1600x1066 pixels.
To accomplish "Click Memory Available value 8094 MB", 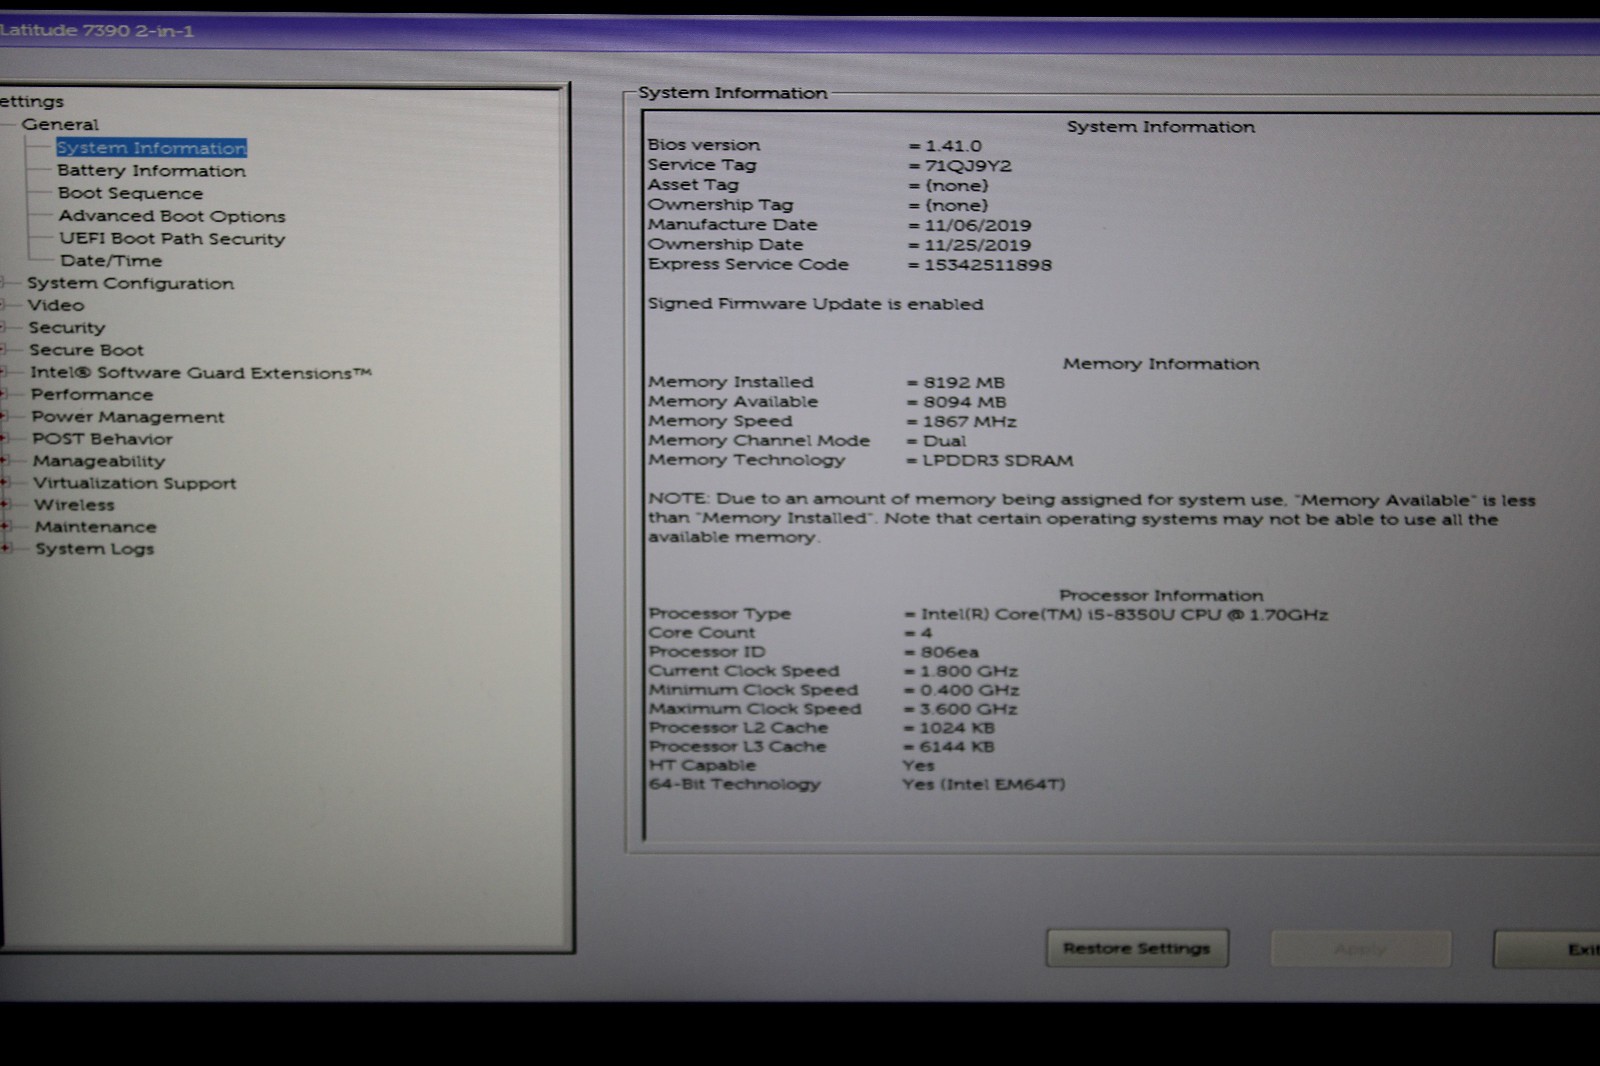I will pos(965,402).
